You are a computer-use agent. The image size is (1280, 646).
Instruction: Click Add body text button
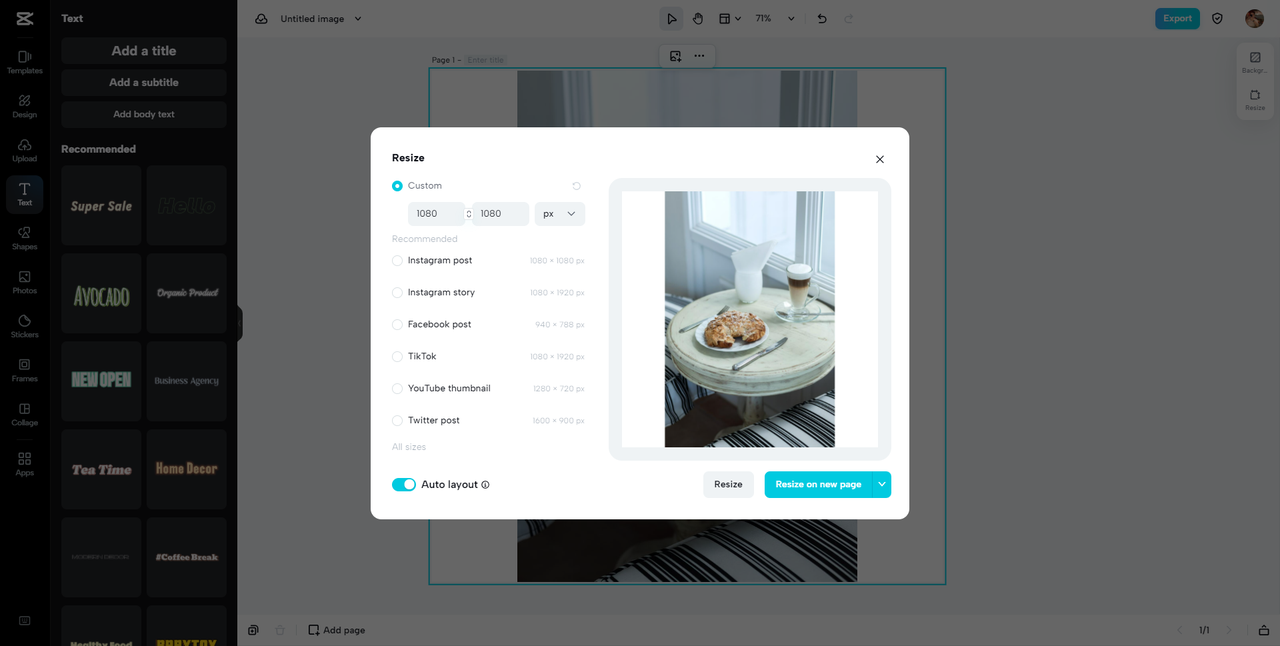[144, 114]
